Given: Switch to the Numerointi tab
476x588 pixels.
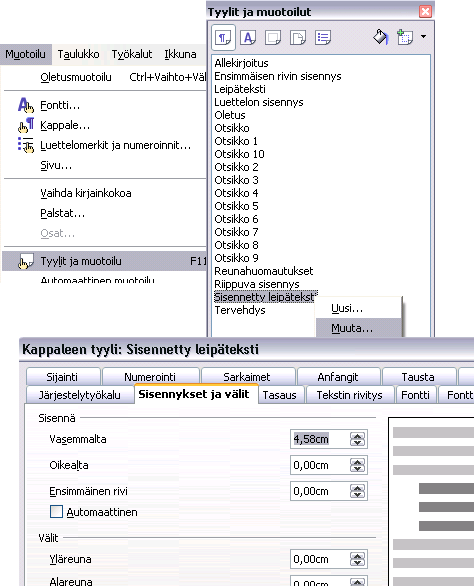Looking at the screenshot, I should point(150,376).
